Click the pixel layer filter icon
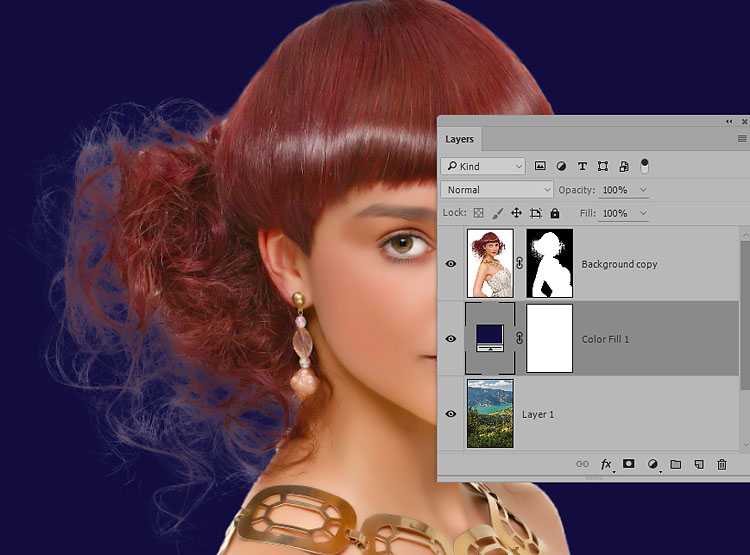 (x=540, y=166)
